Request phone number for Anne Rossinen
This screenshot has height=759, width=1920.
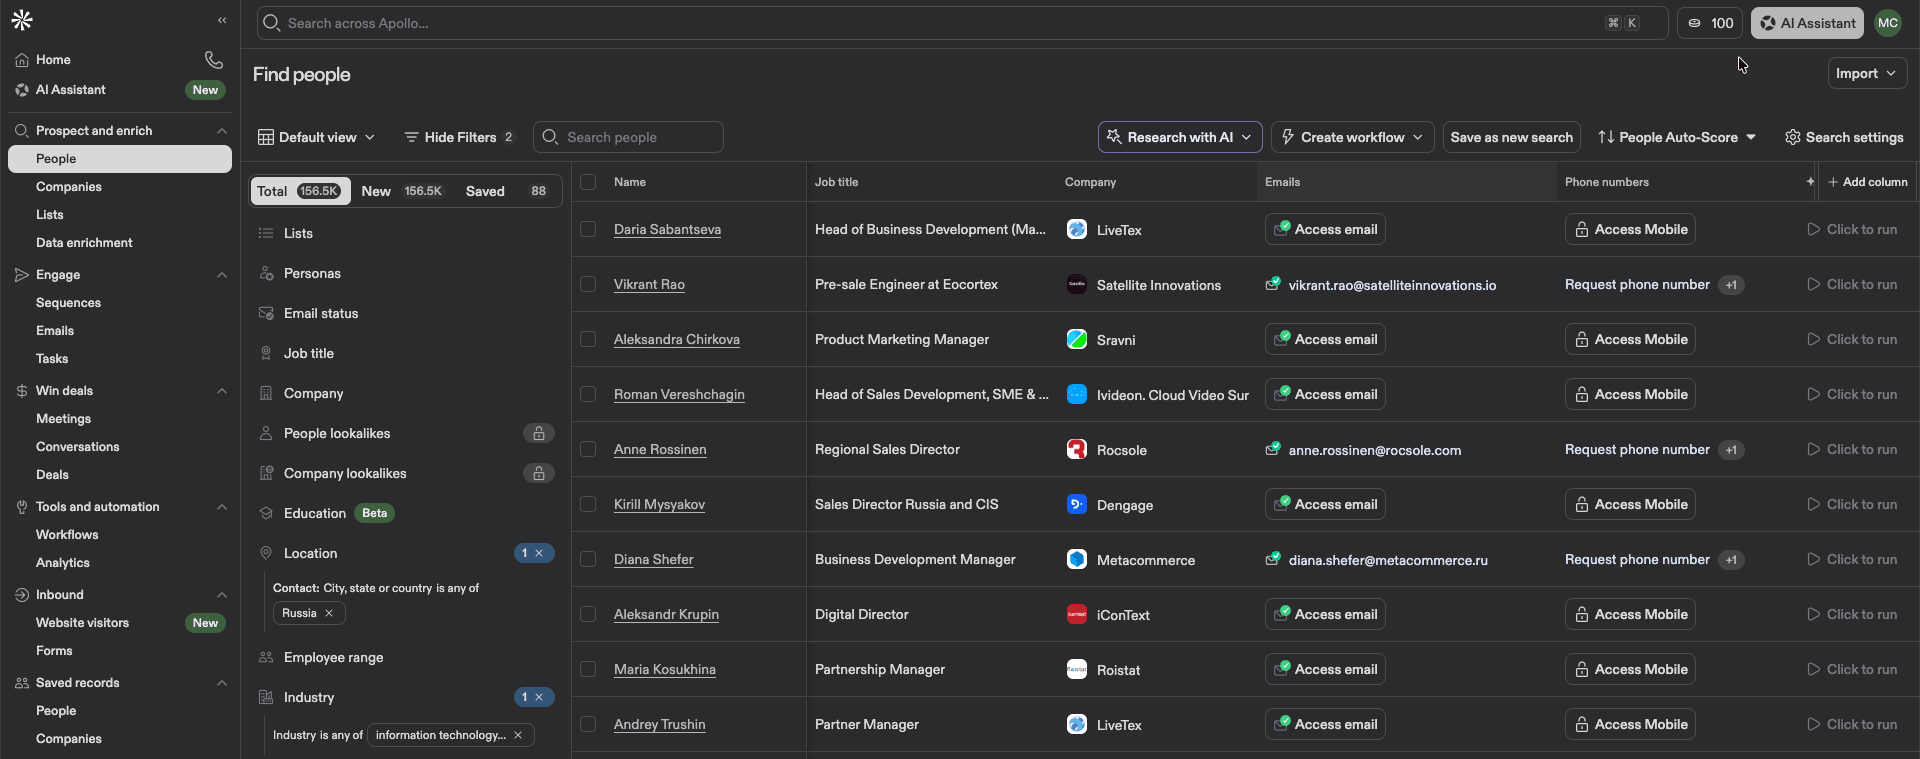coord(1637,449)
